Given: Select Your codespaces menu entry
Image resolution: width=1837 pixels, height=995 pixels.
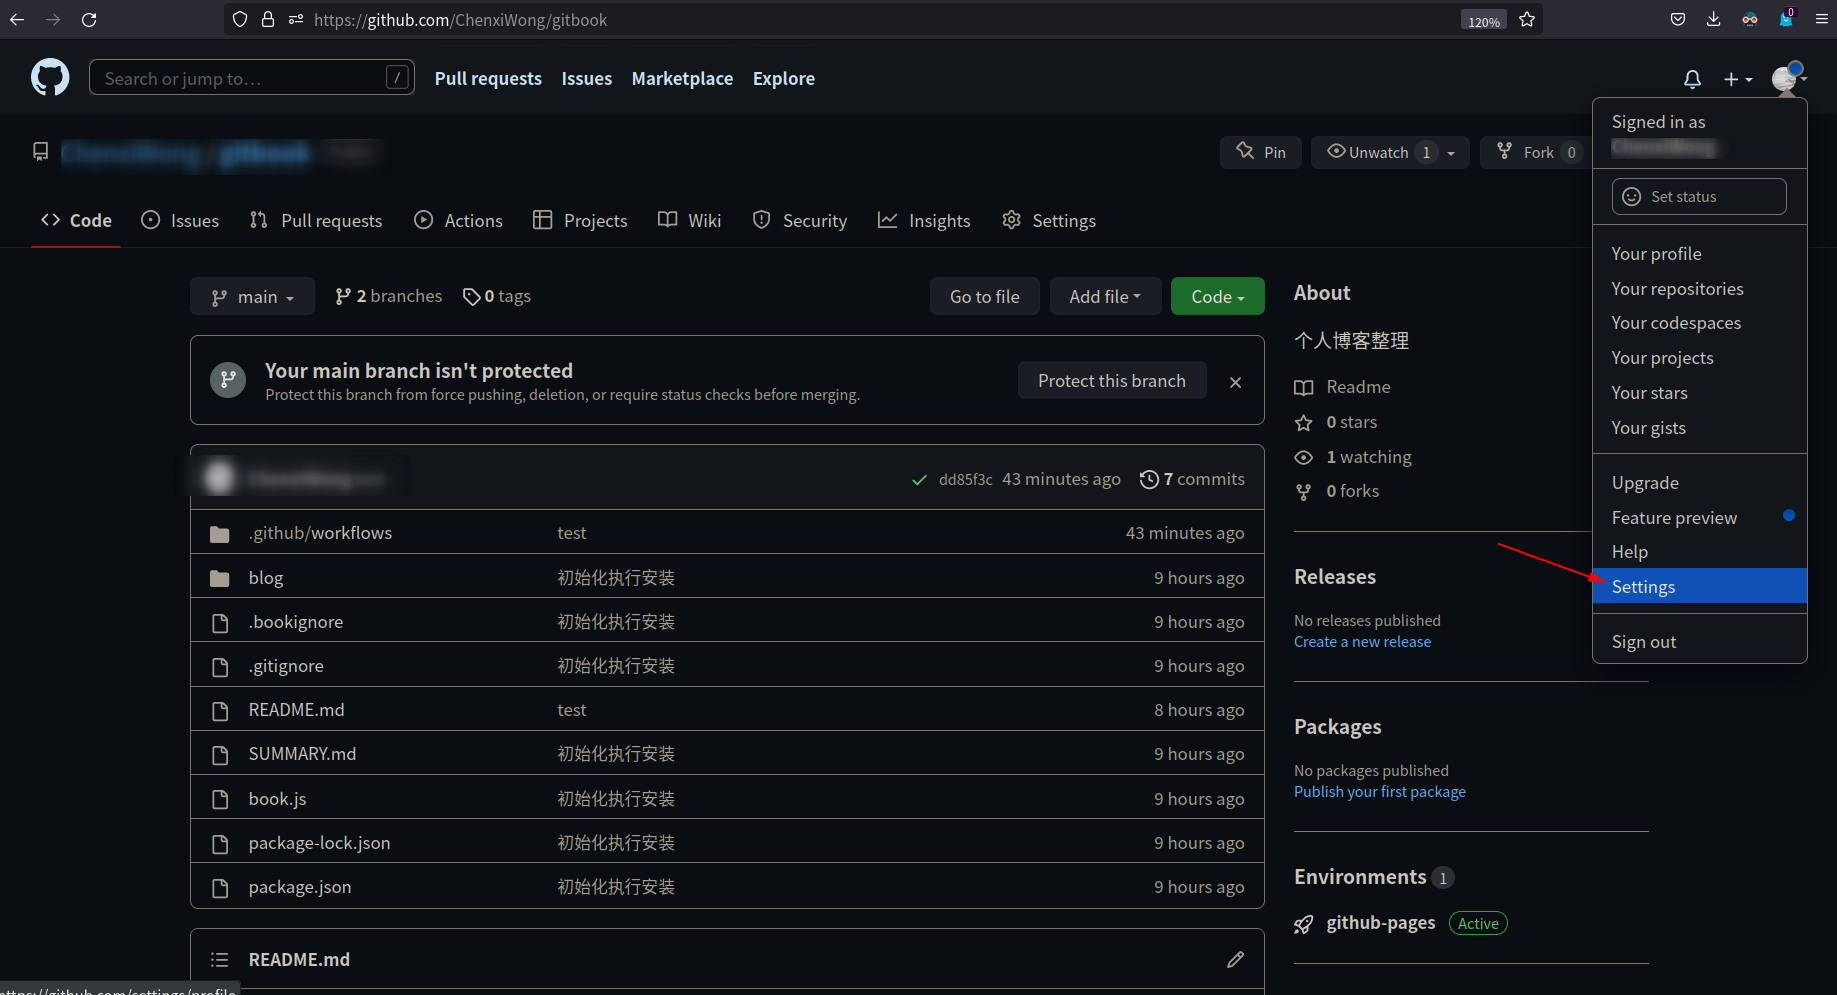Looking at the screenshot, I should tap(1700, 323).
